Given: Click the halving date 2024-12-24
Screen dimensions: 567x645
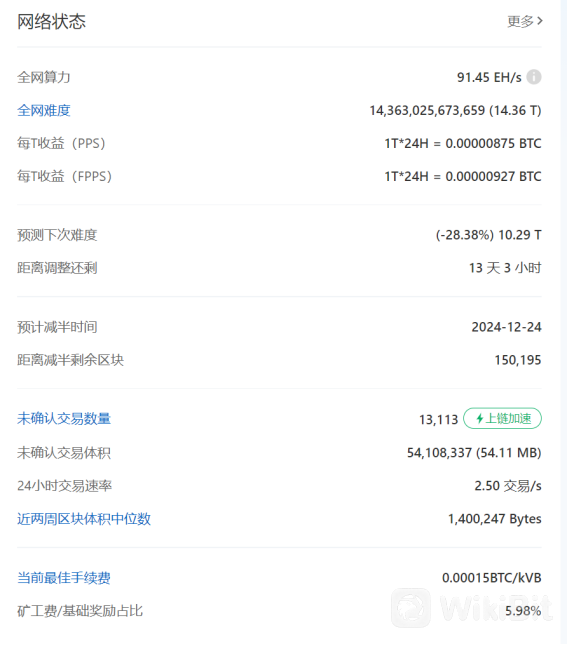Looking at the screenshot, I should (507, 327).
